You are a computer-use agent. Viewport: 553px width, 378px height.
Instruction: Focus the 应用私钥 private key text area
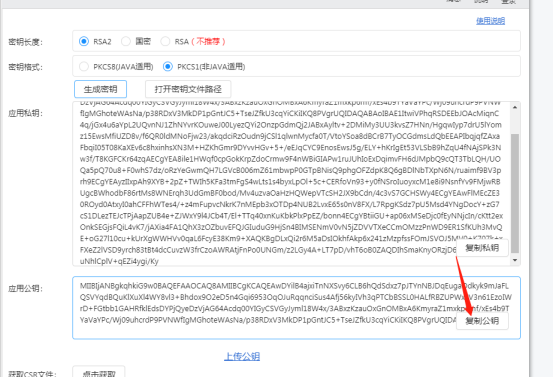tap(291, 183)
